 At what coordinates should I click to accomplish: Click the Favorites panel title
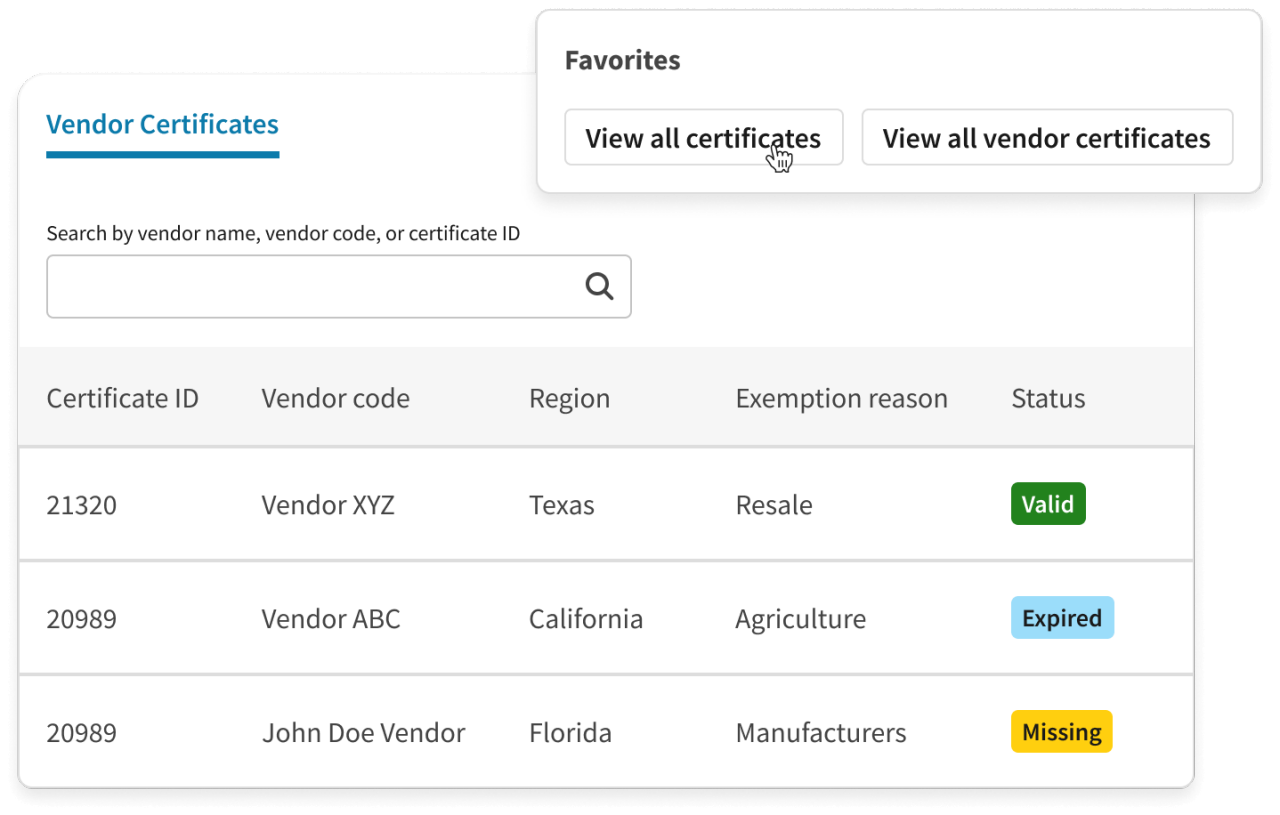coord(622,60)
